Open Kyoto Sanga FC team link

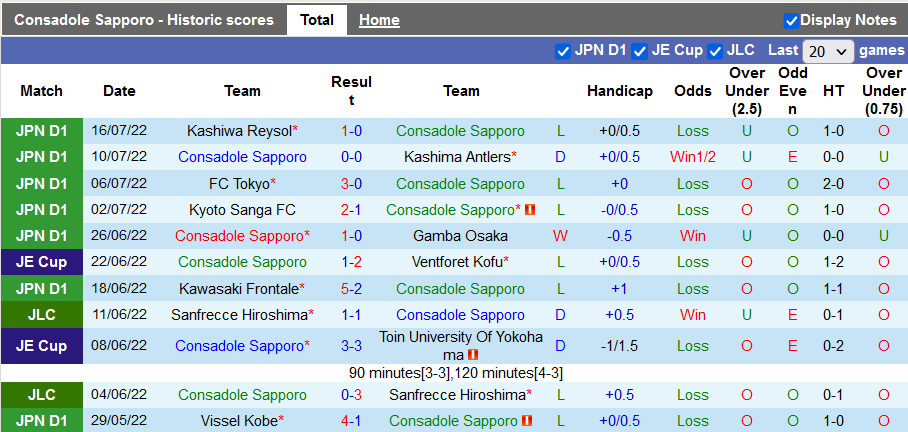(x=242, y=210)
